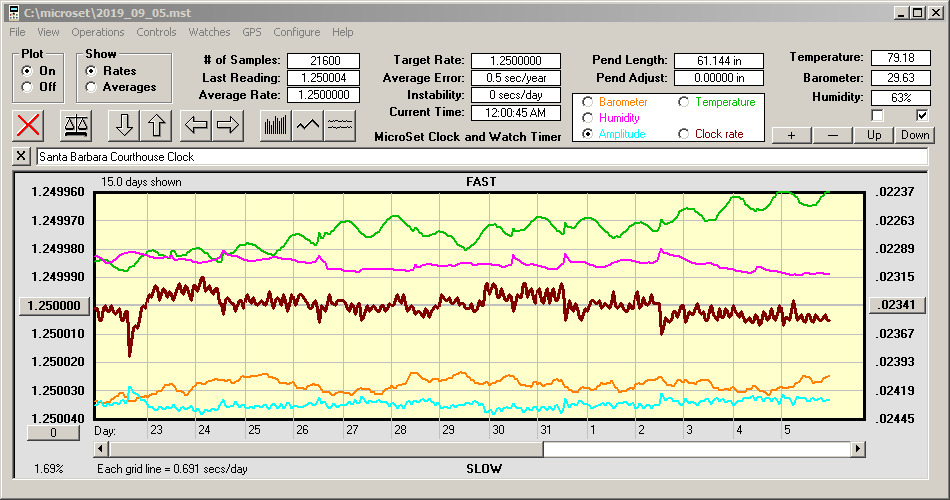Close the Santa Barbara description bar
Viewport: 950px width, 500px height.
point(21,156)
